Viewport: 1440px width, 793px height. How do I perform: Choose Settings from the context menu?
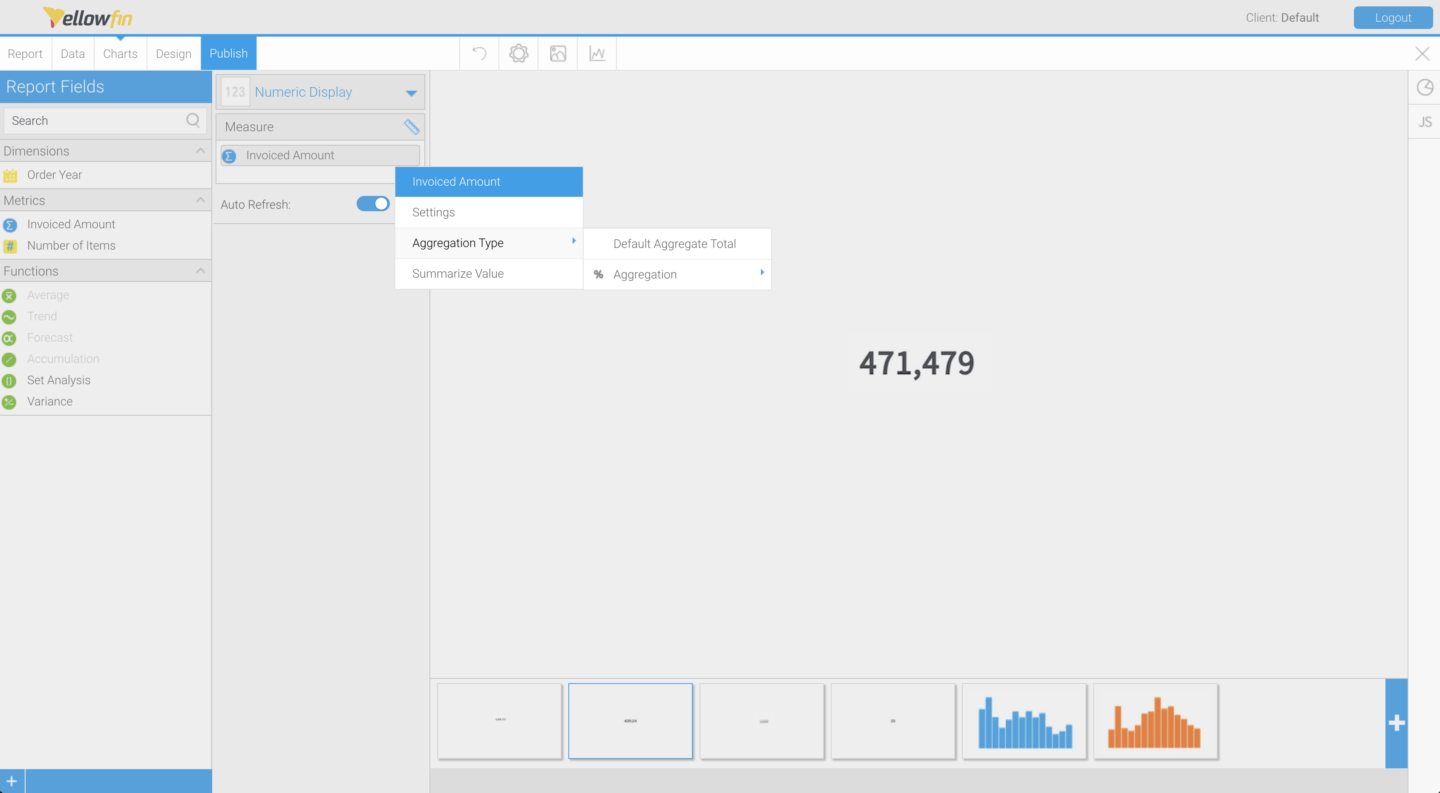pos(433,212)
